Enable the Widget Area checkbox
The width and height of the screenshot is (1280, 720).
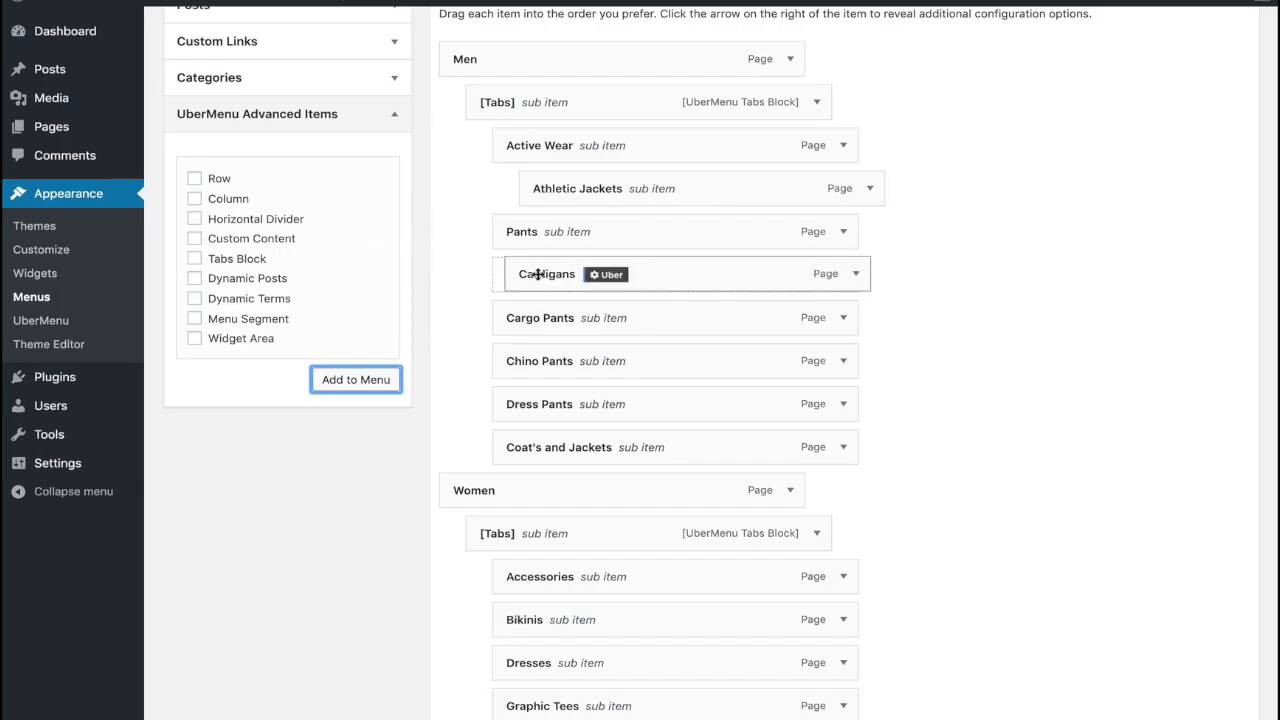pyautogui.click(x=194, y=338)
